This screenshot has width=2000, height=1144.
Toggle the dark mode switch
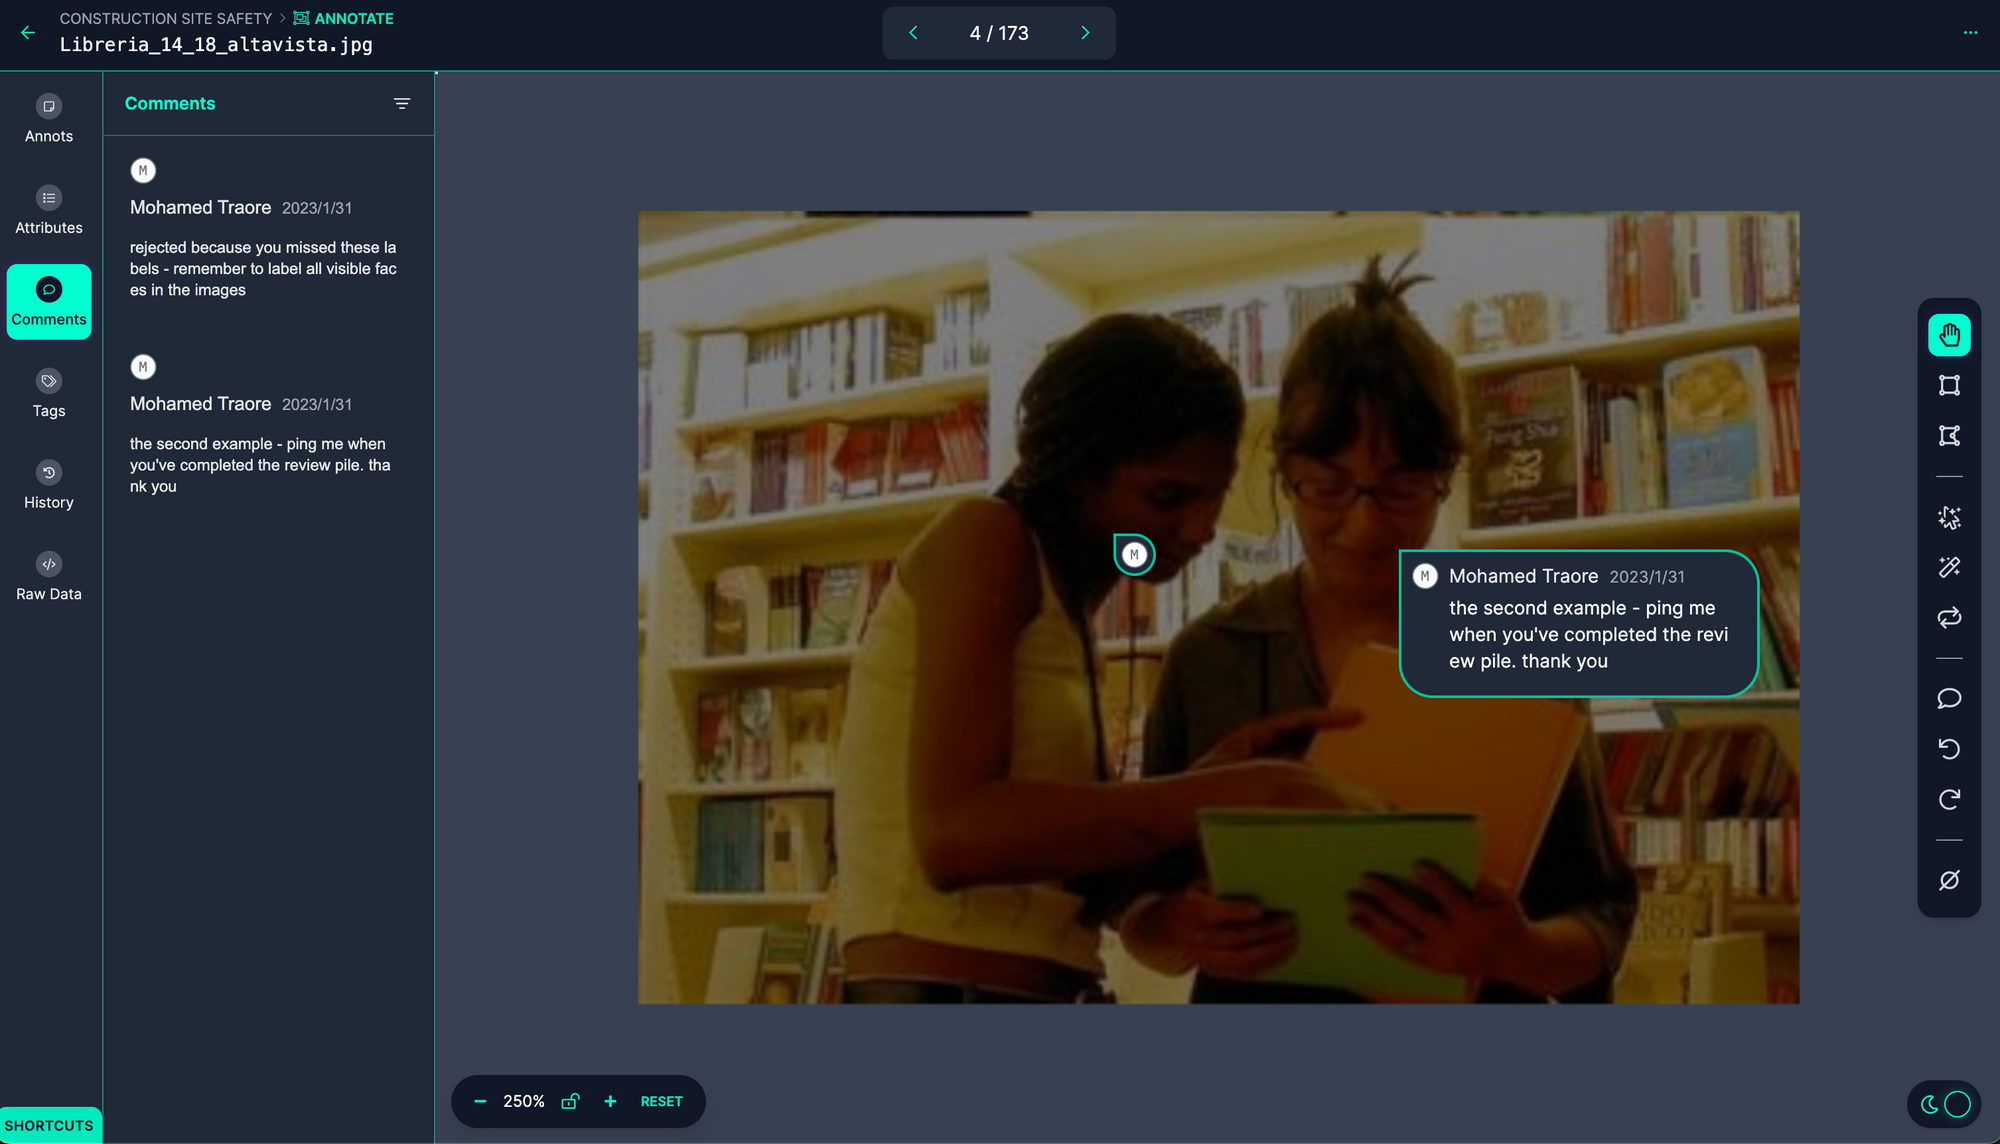(1944, 1104)
